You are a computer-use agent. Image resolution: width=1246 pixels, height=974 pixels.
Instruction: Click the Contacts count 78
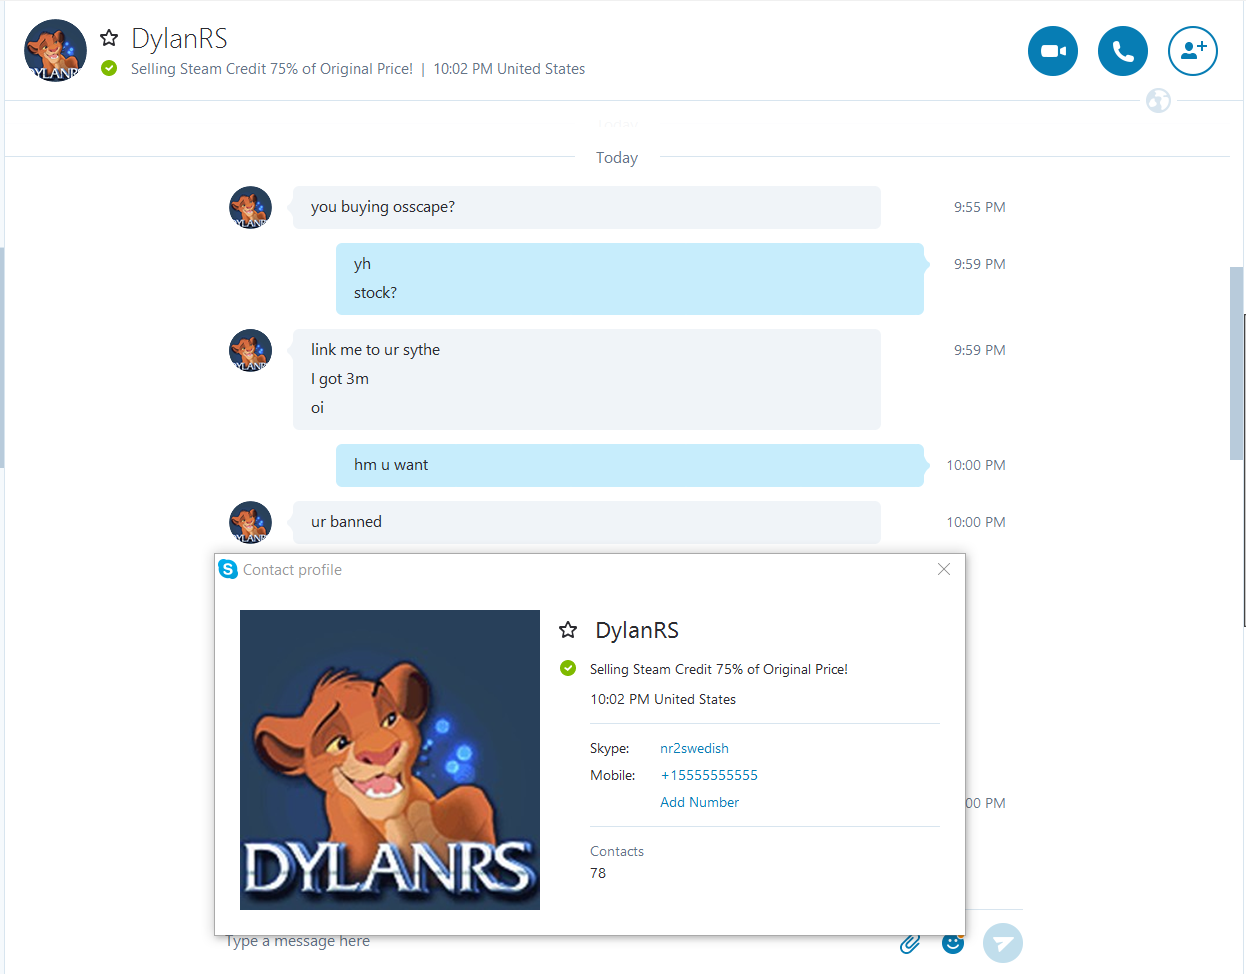[598, 873]
